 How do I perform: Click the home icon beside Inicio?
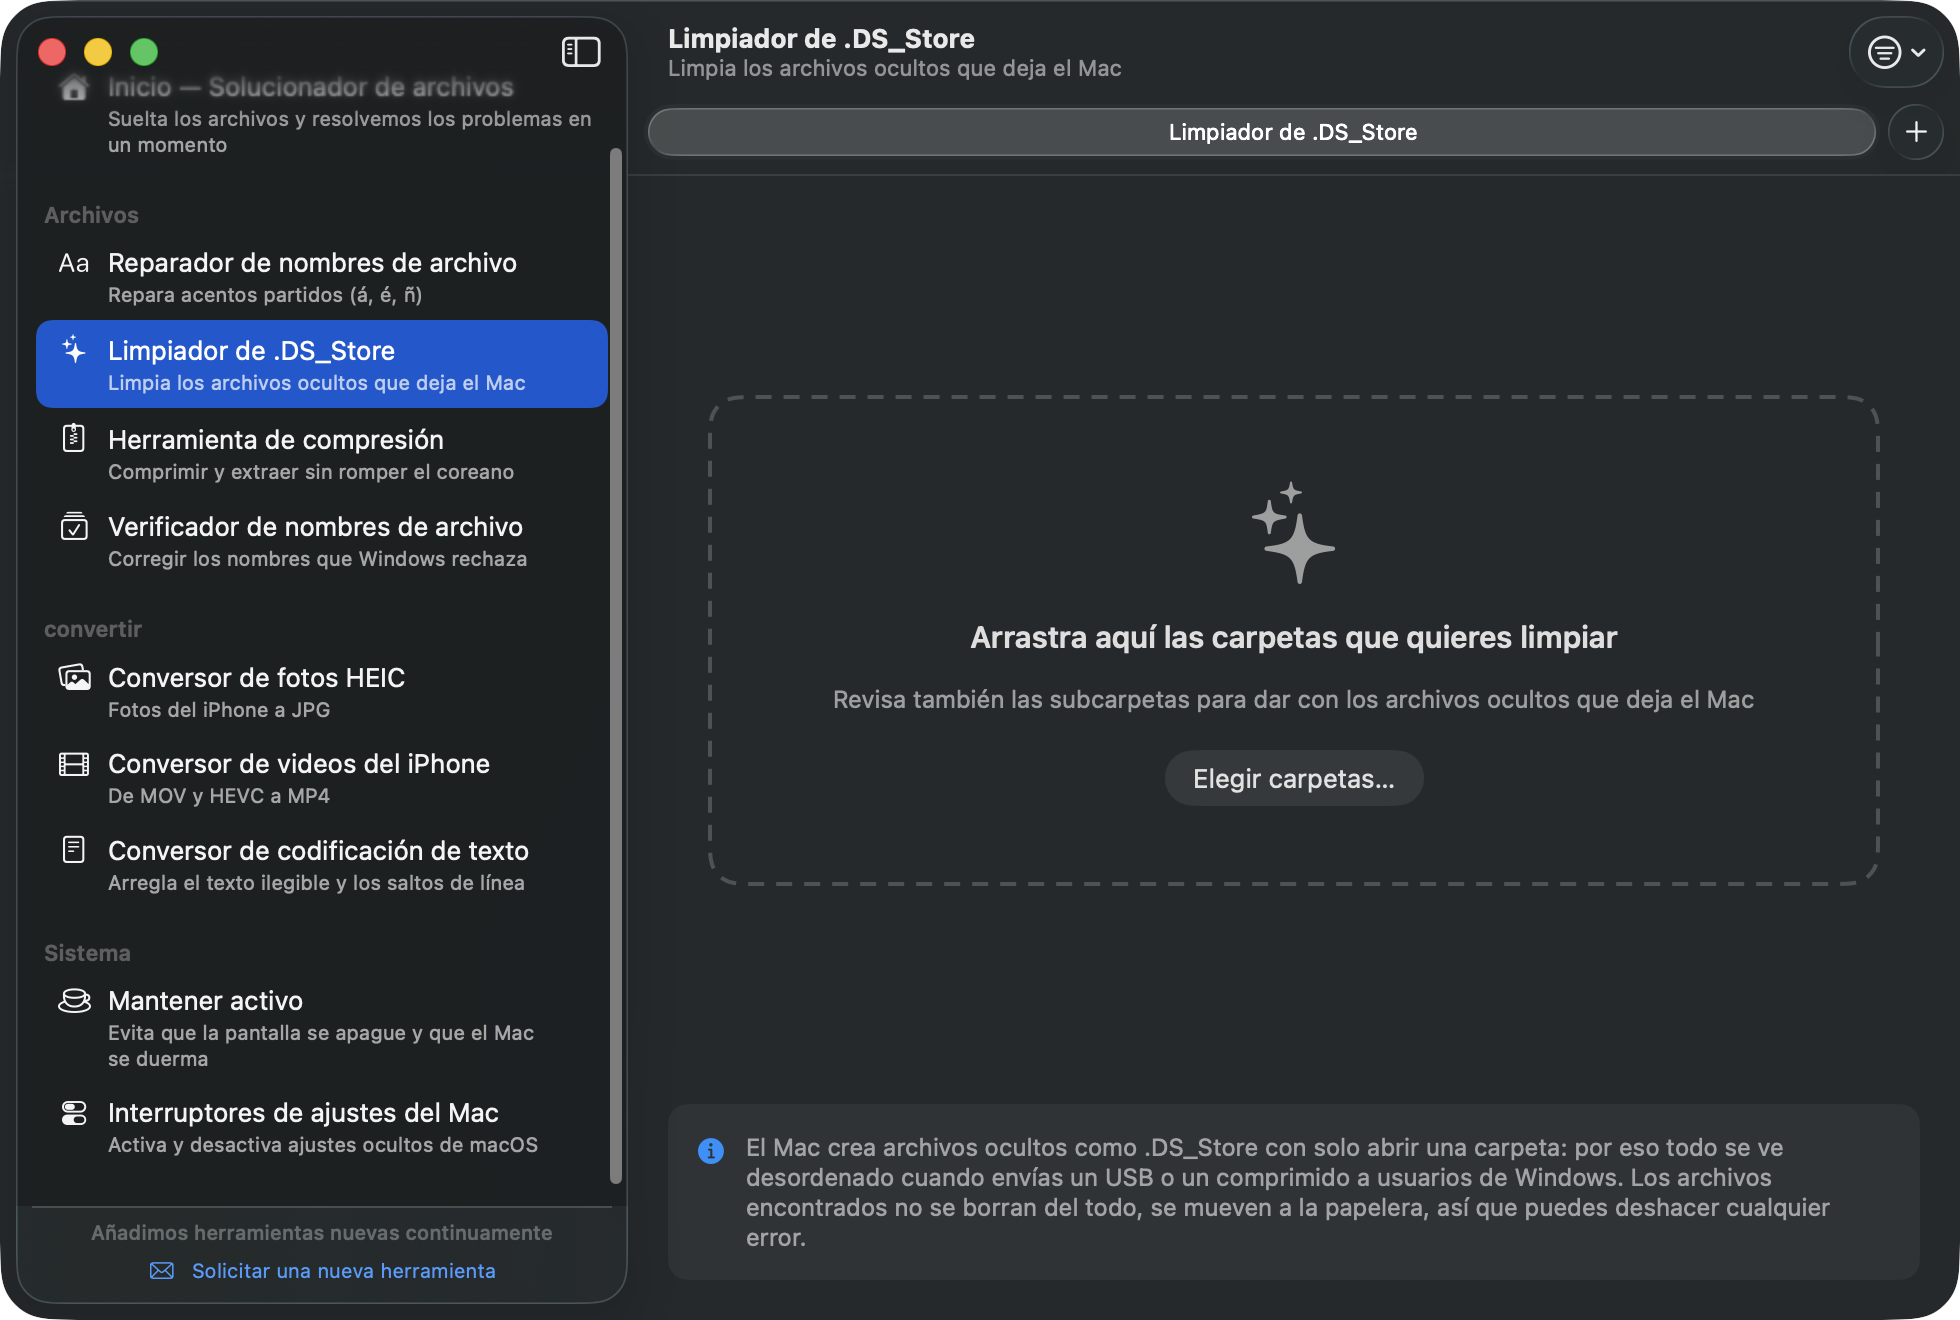coord(73,88)
